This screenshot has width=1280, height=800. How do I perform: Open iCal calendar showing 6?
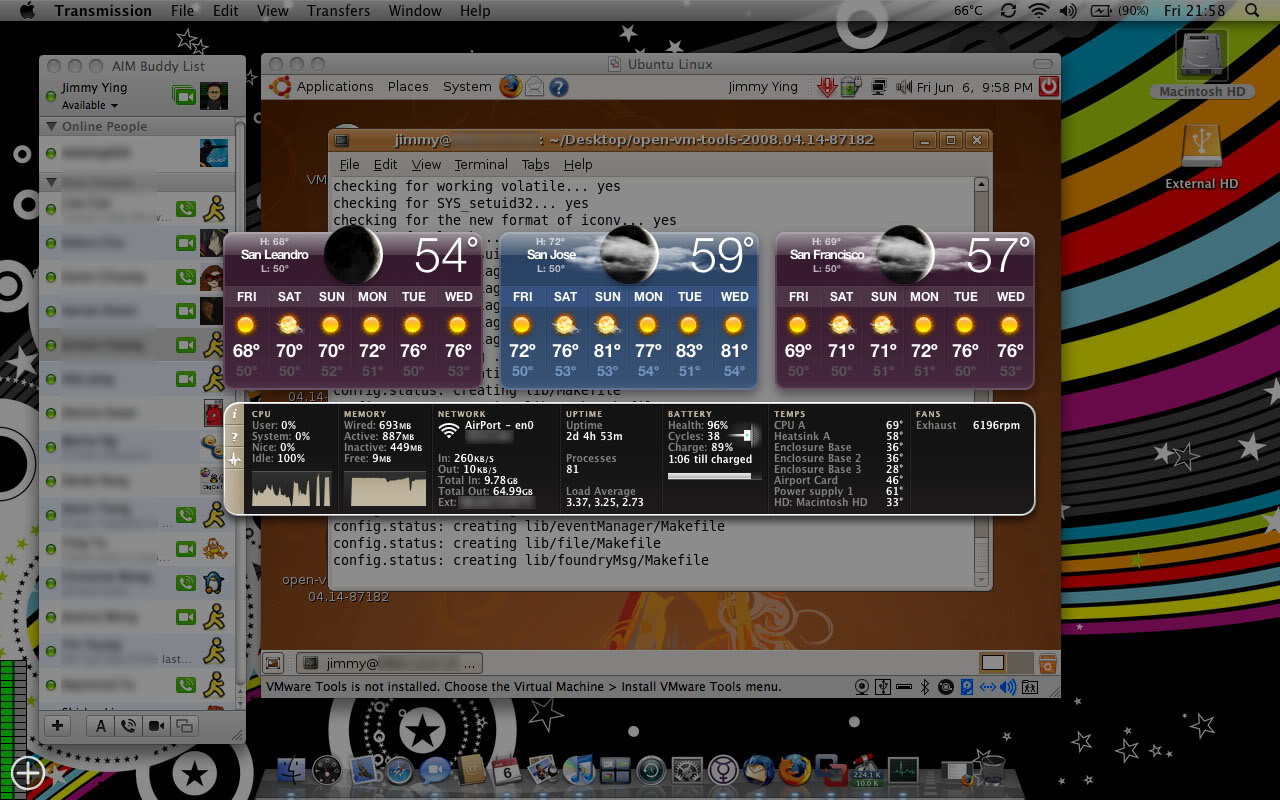click(507, 771)
